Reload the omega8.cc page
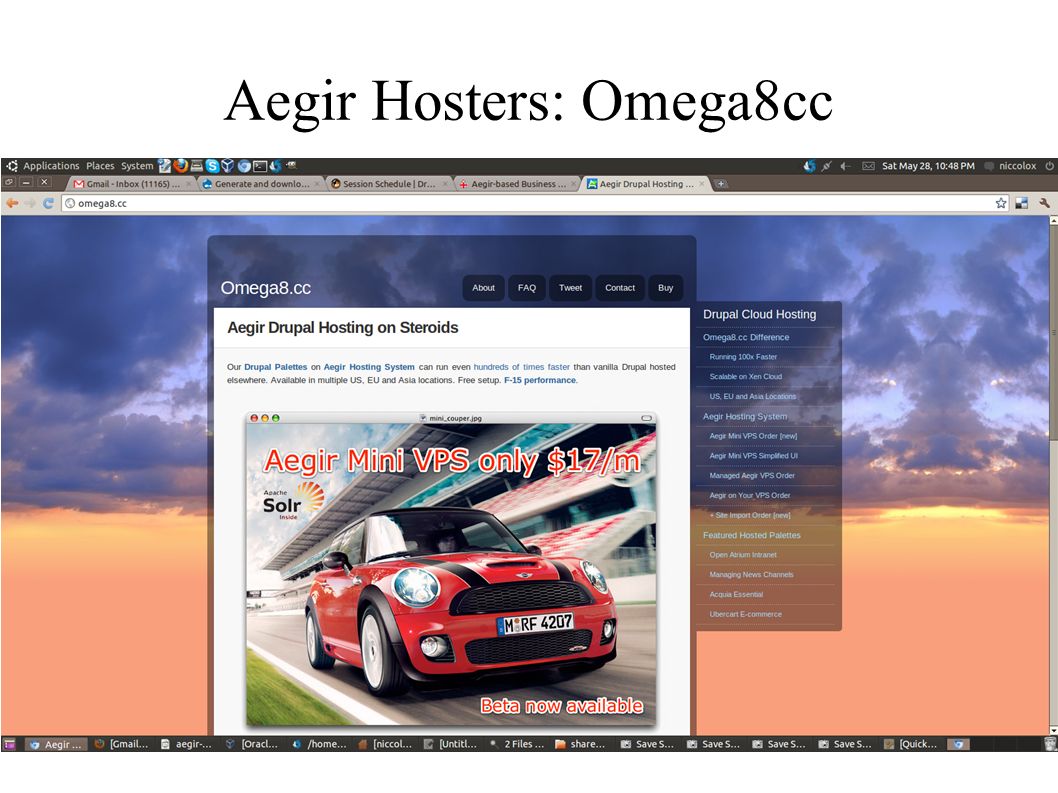 49,203
